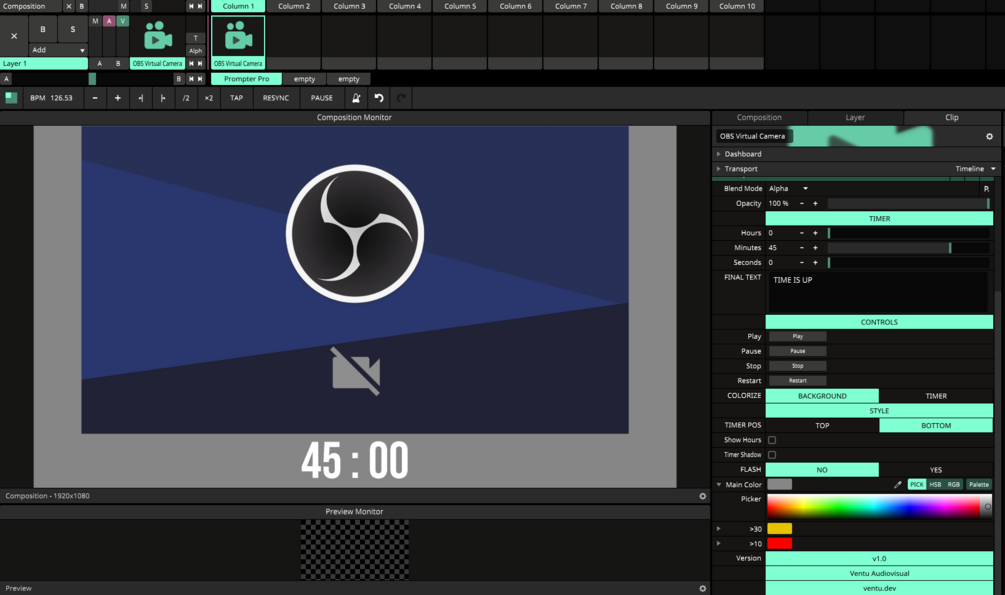Collapse the Main Color section
Viewport: 1005px width, 595px height.
pyautogui.click(x=718, y=485)
